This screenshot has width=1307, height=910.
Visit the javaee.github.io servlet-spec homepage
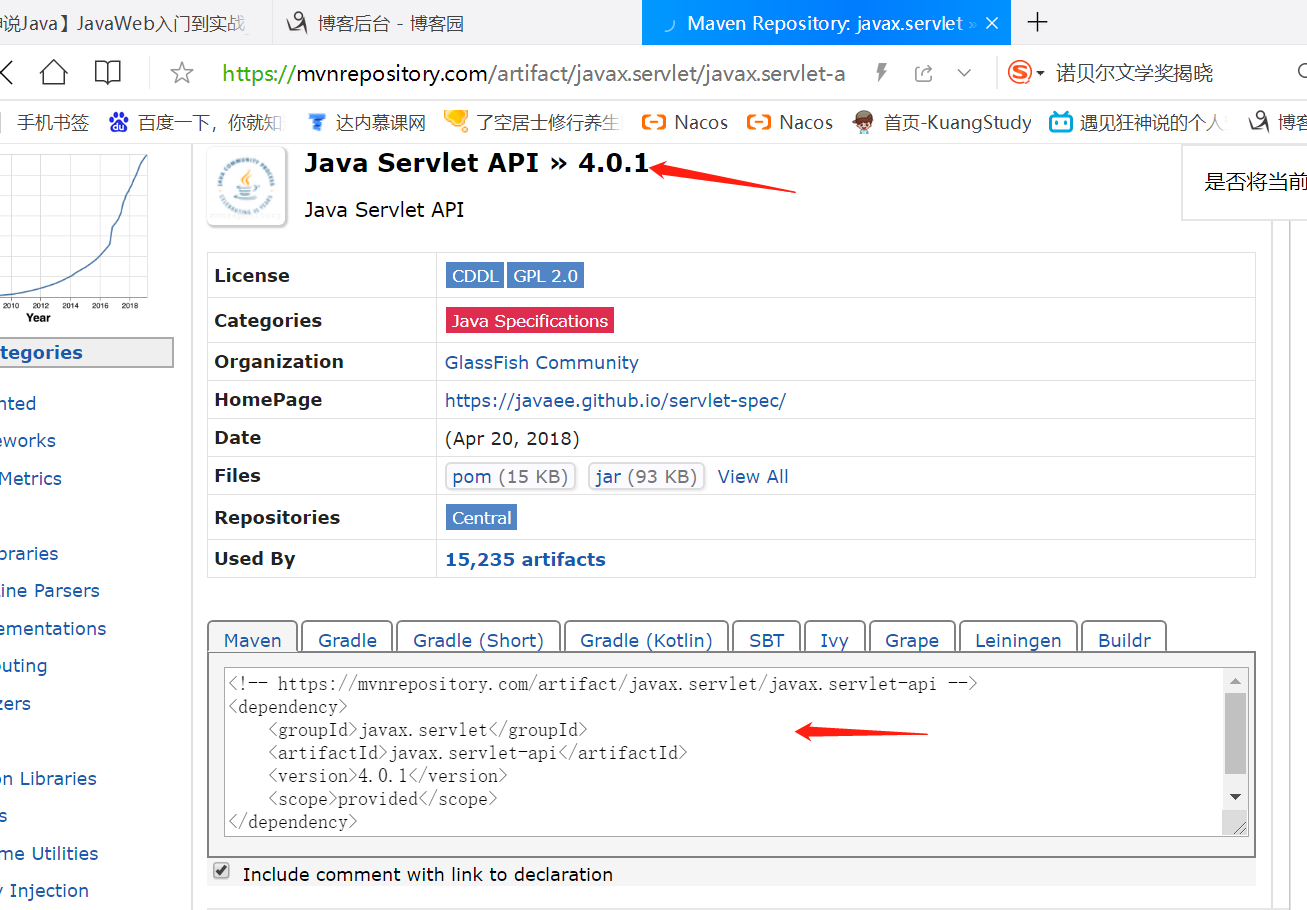615,401
